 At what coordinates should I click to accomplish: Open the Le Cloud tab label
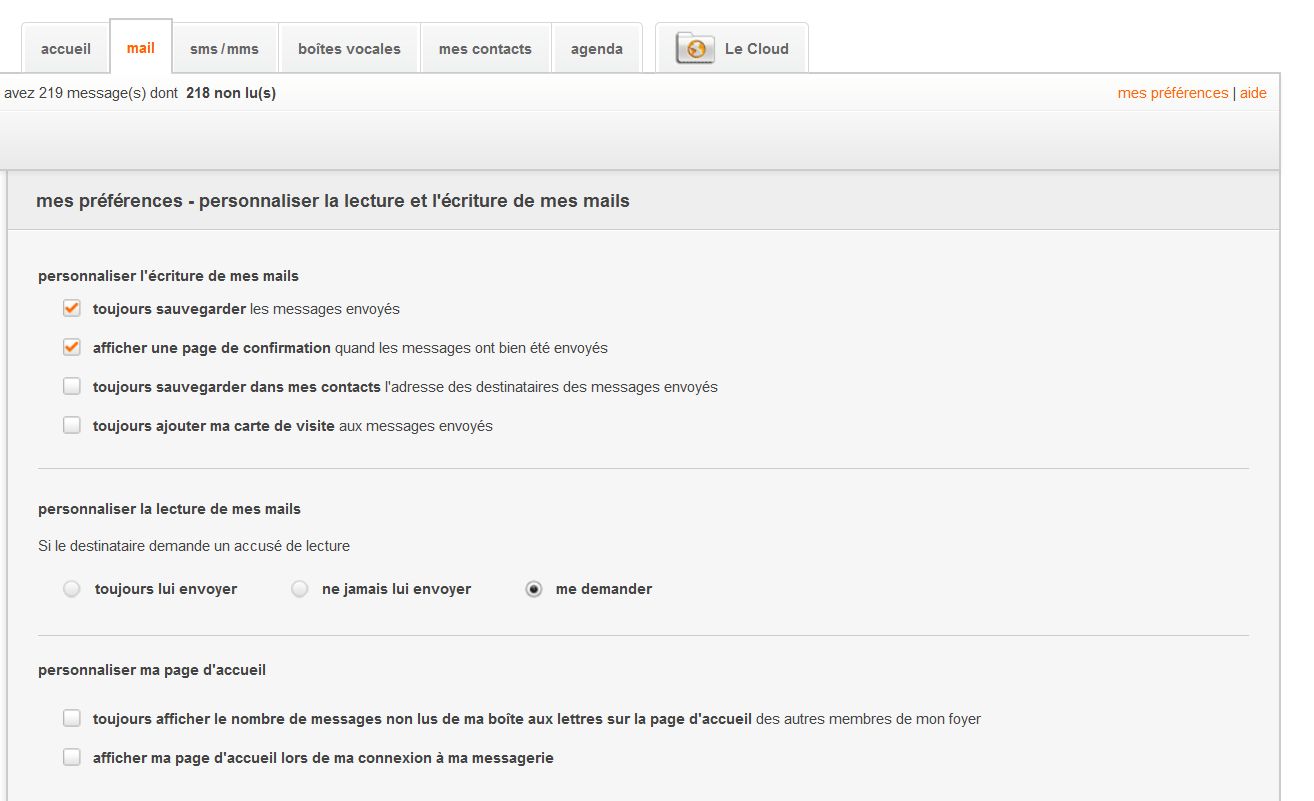click(756, 49)
